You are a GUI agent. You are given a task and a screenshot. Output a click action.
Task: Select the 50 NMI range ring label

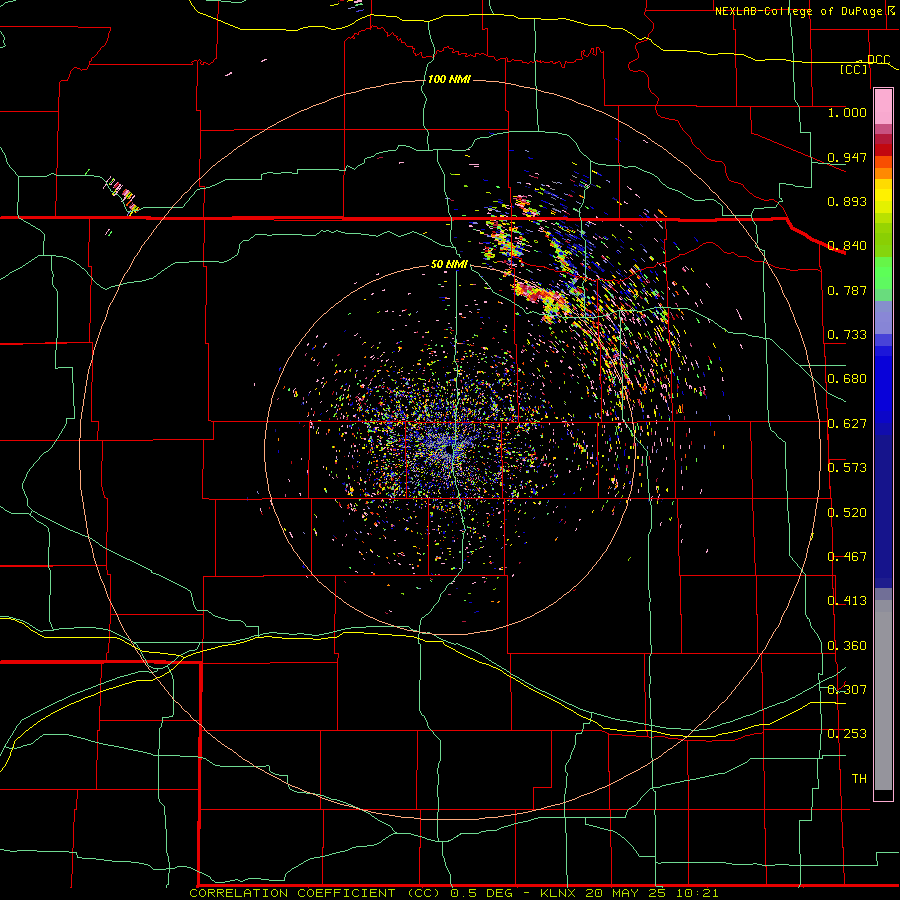pyautogui.click(x=449, y=264)
